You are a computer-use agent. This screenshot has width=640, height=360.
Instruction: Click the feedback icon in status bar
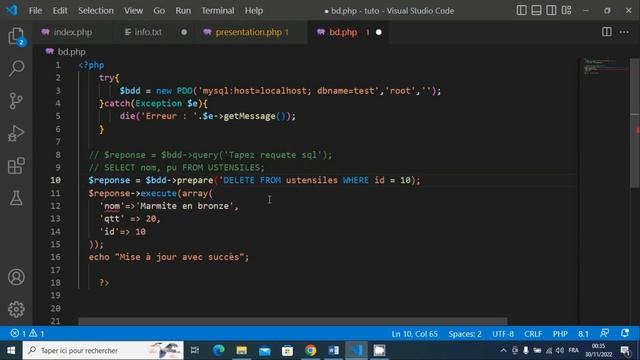(604, 333)
